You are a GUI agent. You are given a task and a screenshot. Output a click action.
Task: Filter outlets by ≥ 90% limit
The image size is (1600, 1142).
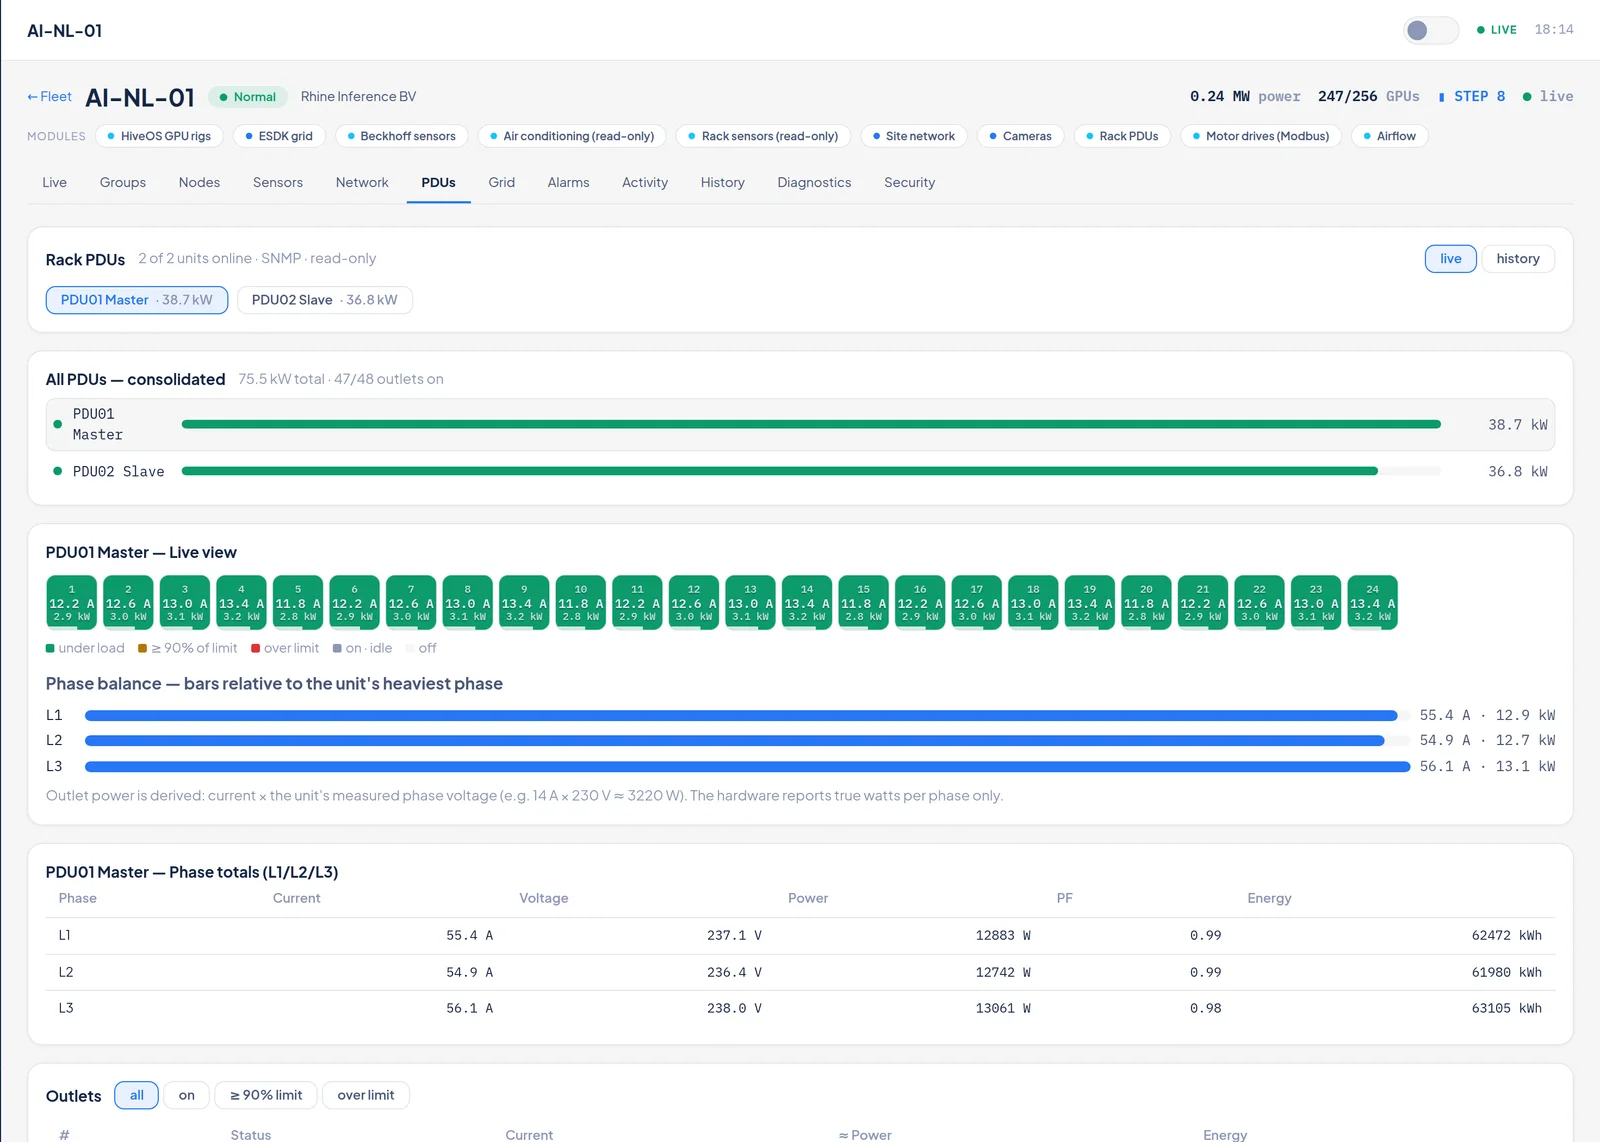(266, 1096)
